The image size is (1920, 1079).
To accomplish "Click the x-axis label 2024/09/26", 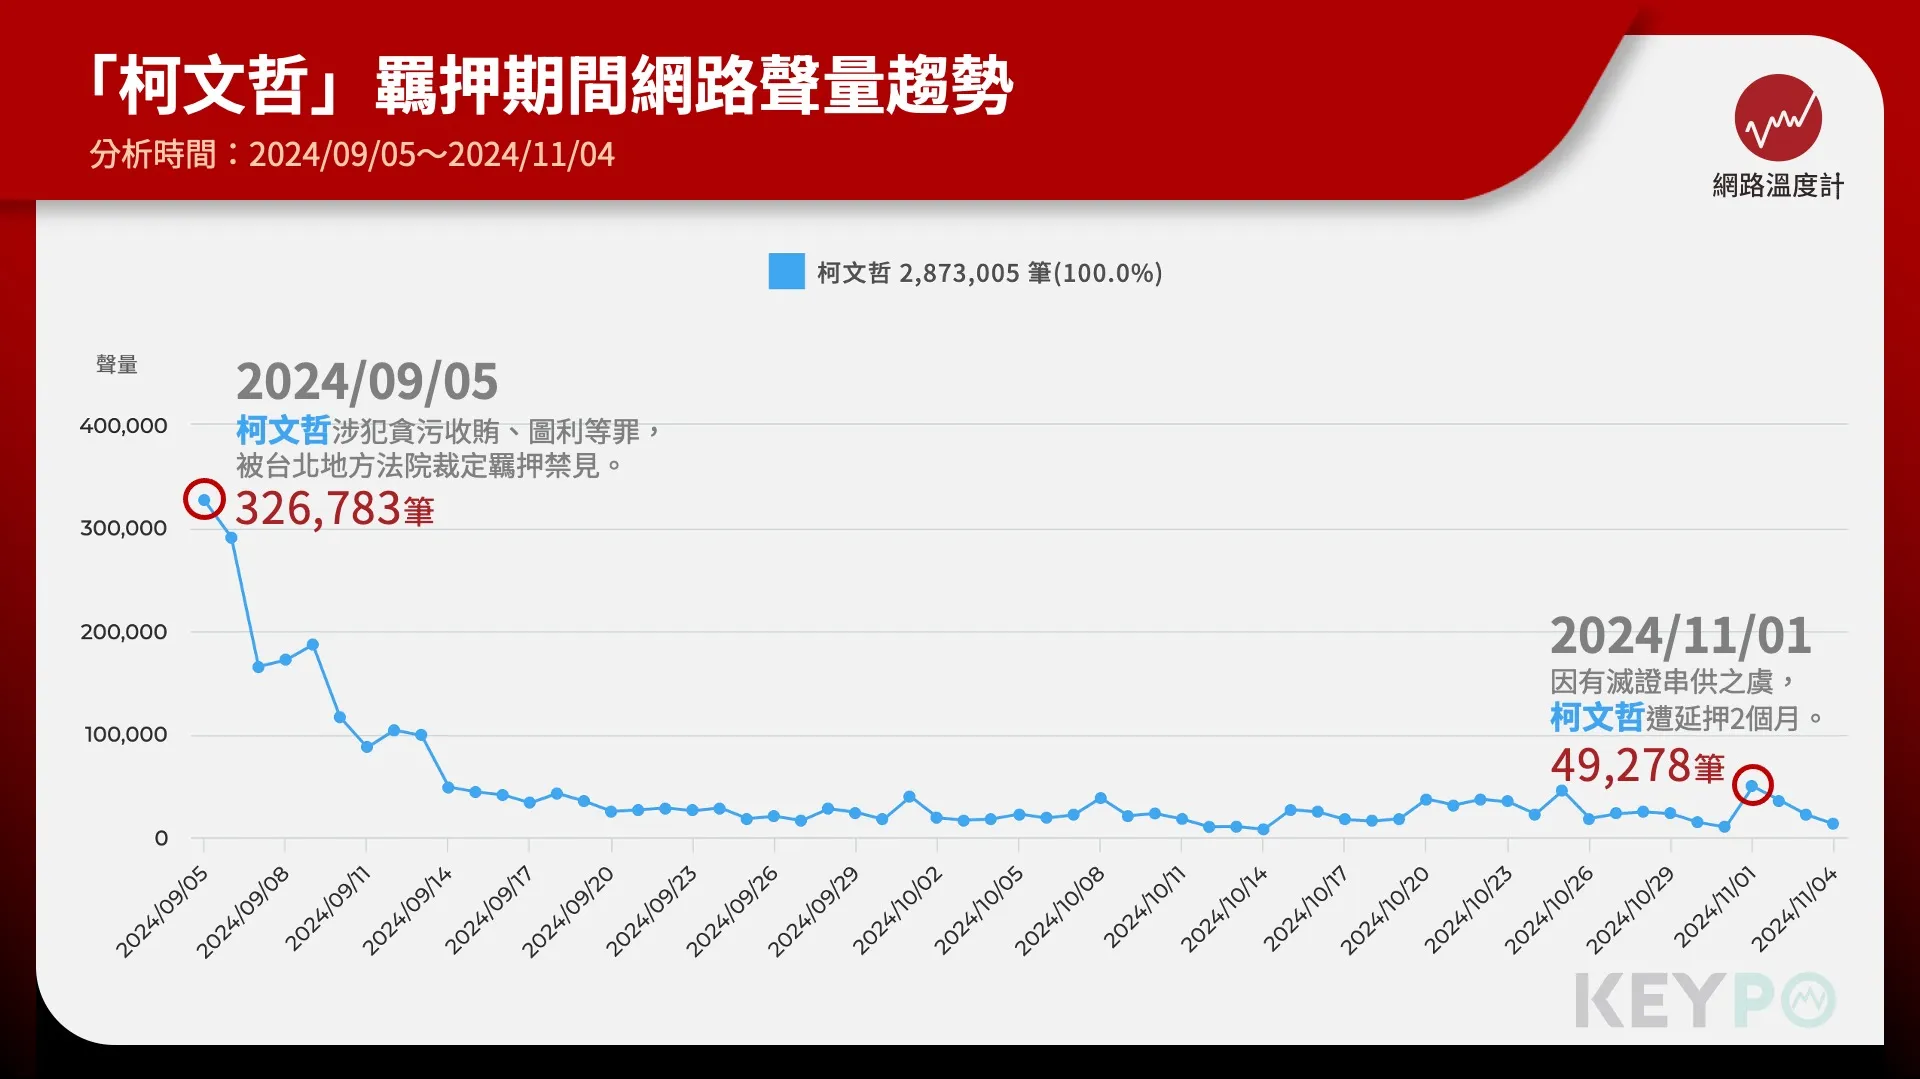I will click(732, 912).
